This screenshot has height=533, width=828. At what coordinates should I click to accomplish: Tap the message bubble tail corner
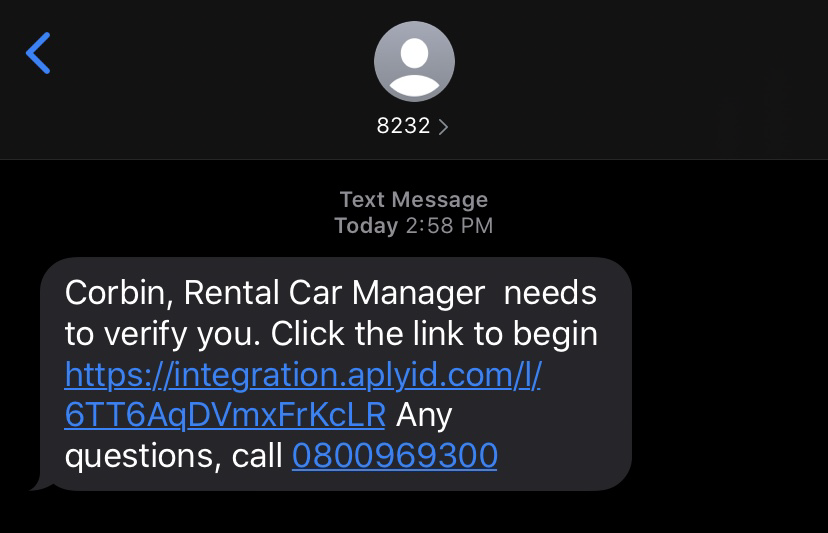coord(40,482)
